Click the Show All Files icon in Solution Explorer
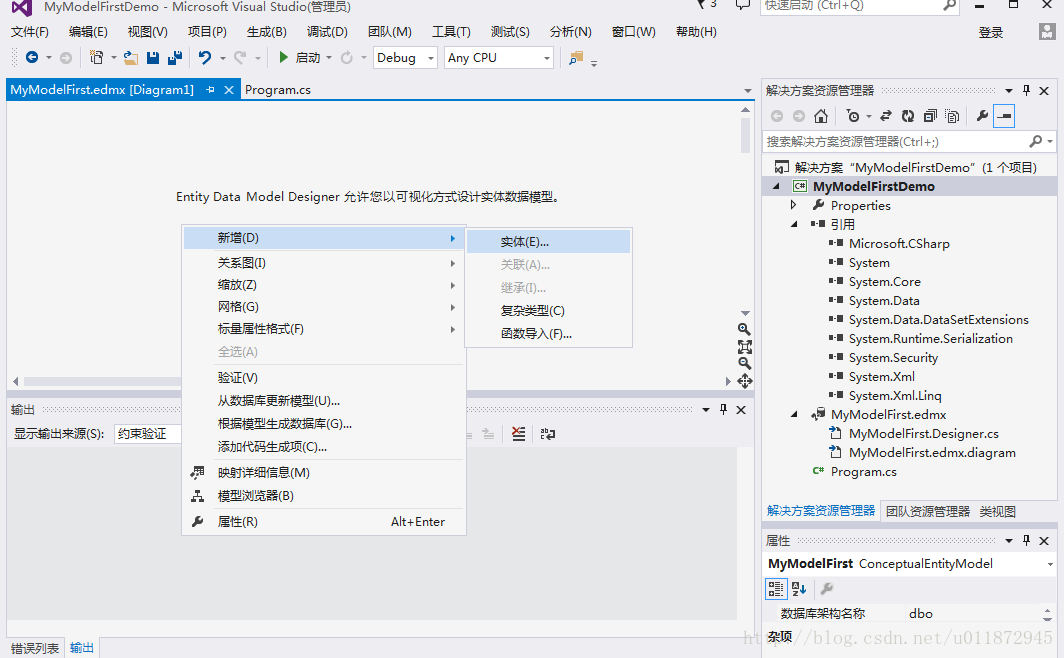1064x658 pixels. tap(953, 116)
